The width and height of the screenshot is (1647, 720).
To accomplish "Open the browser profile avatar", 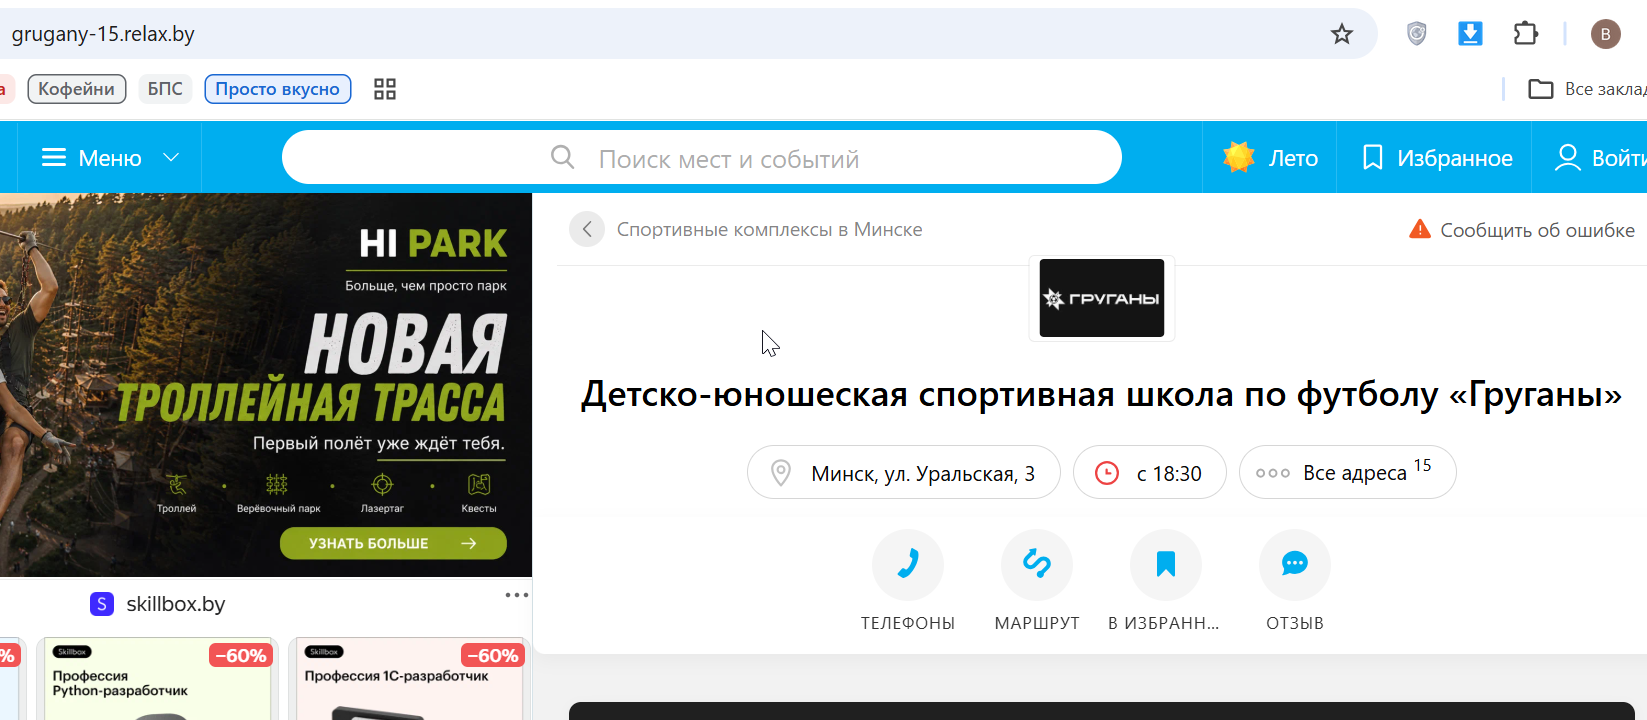I will (x=1605, y=34).
